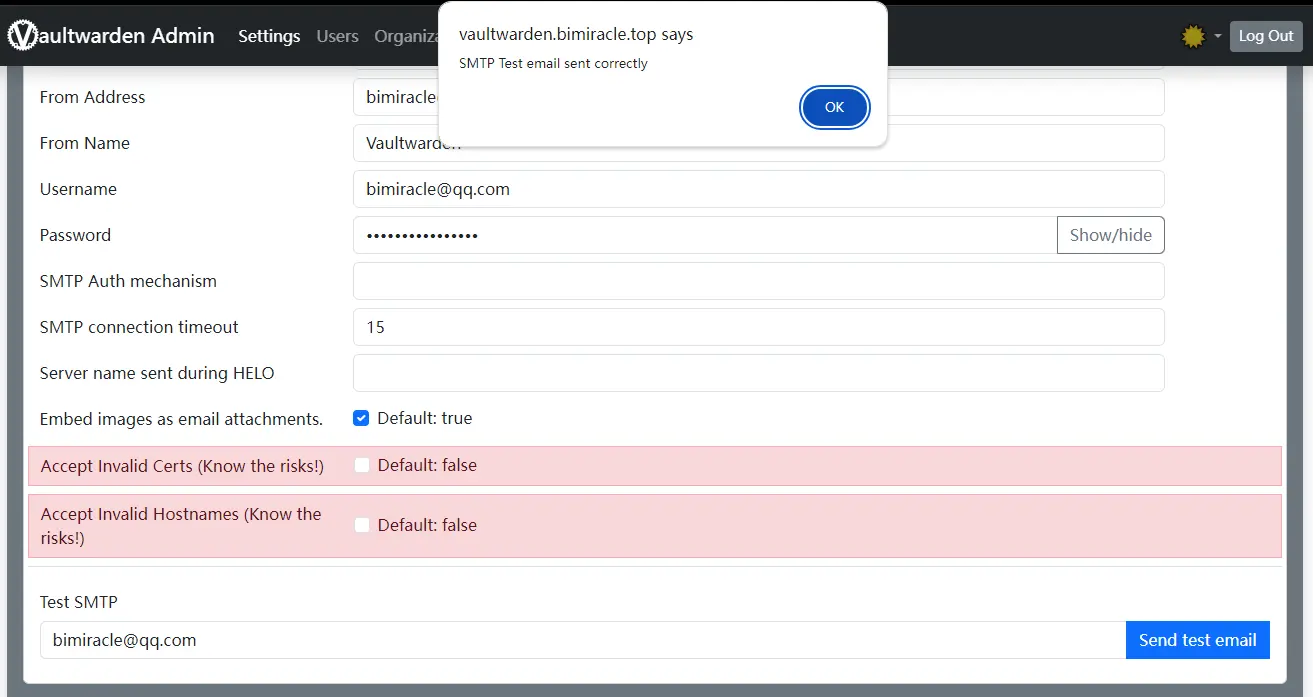The image size is (1313, 697).
Task: Expand the theme dropdown caret
Action: 1218,37
